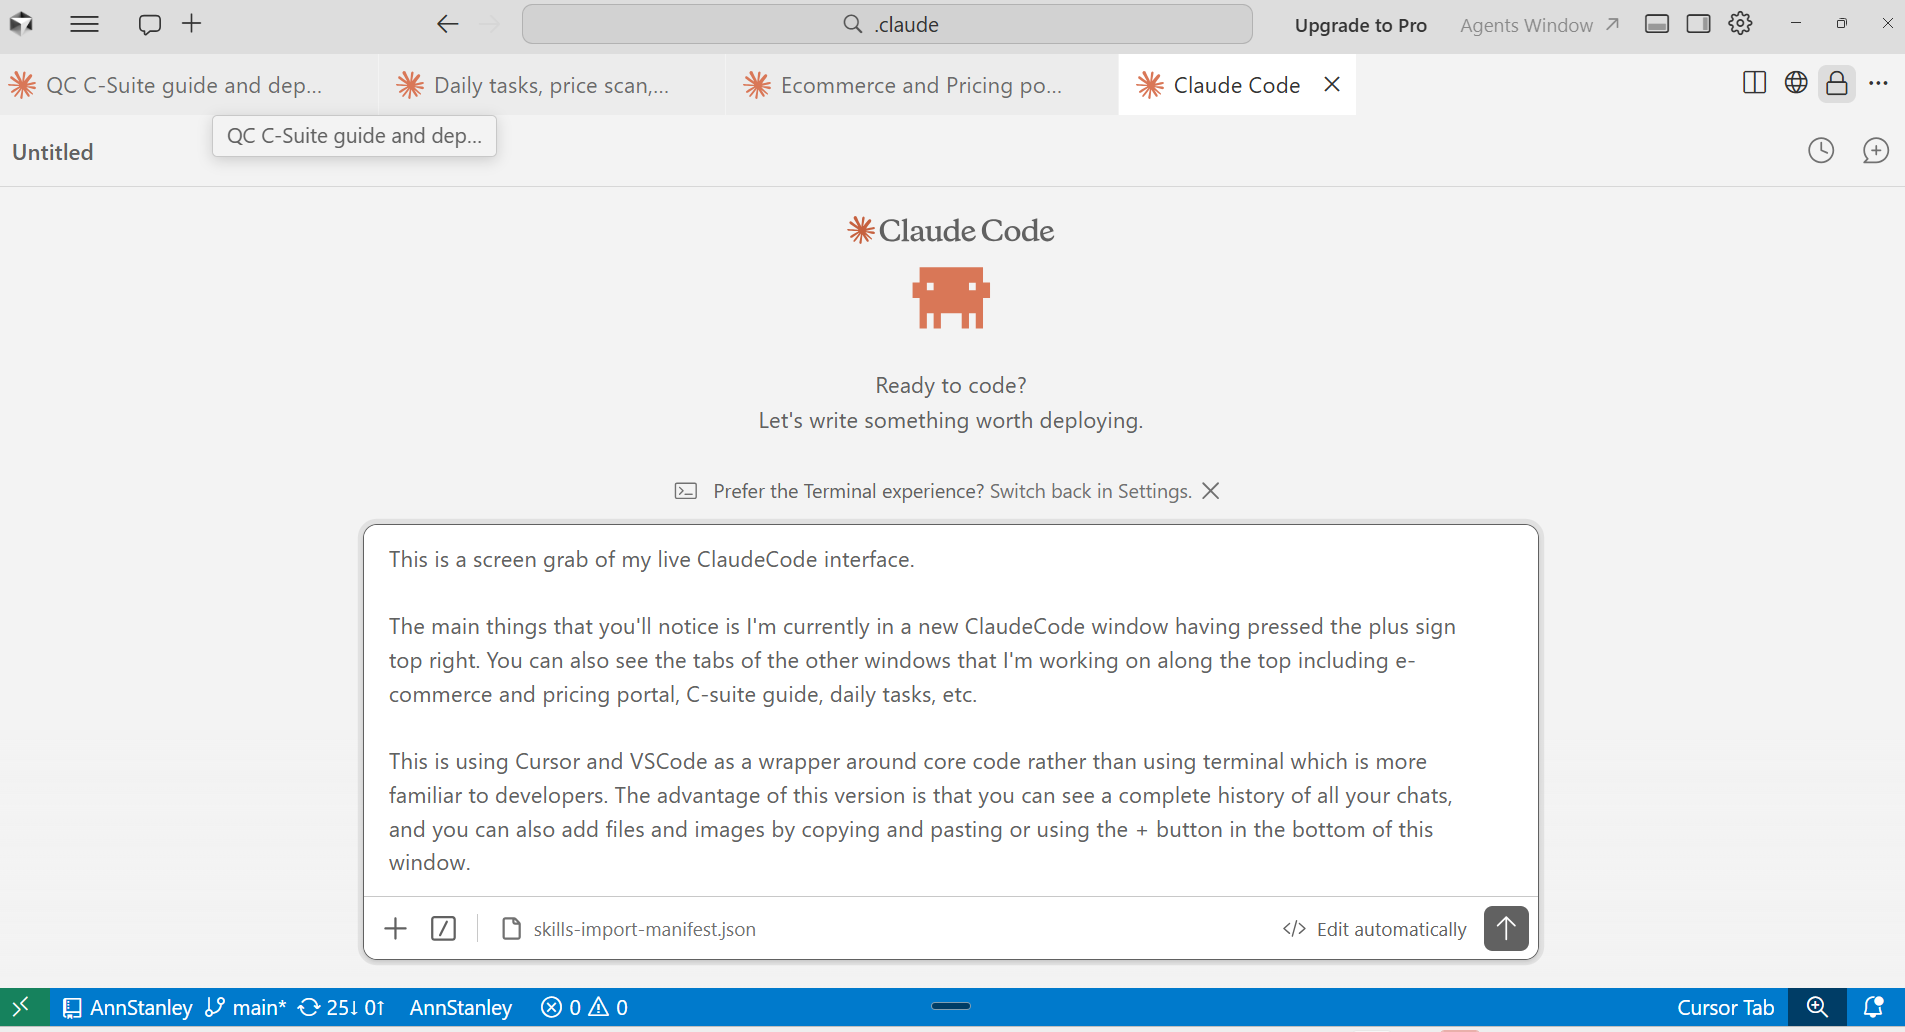Open the hamburger application menu

coord(85,24)
